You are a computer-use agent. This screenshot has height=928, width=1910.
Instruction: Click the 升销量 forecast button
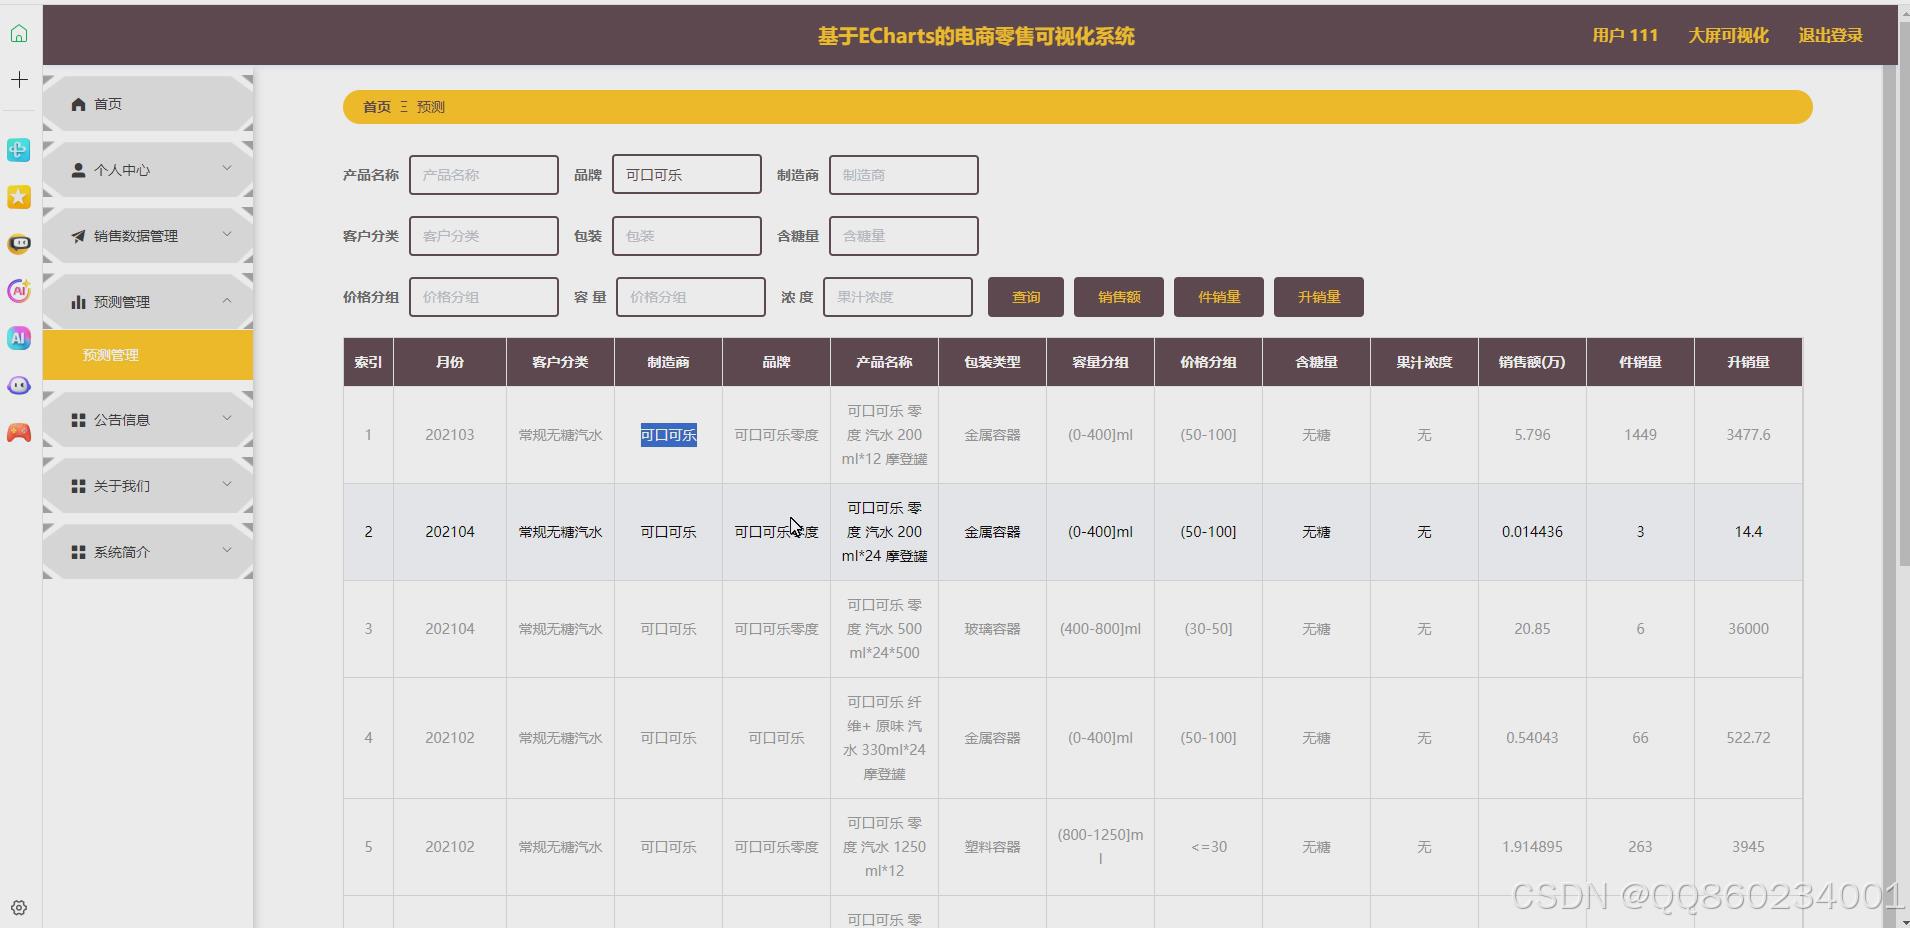click(x=1319, y=297)
